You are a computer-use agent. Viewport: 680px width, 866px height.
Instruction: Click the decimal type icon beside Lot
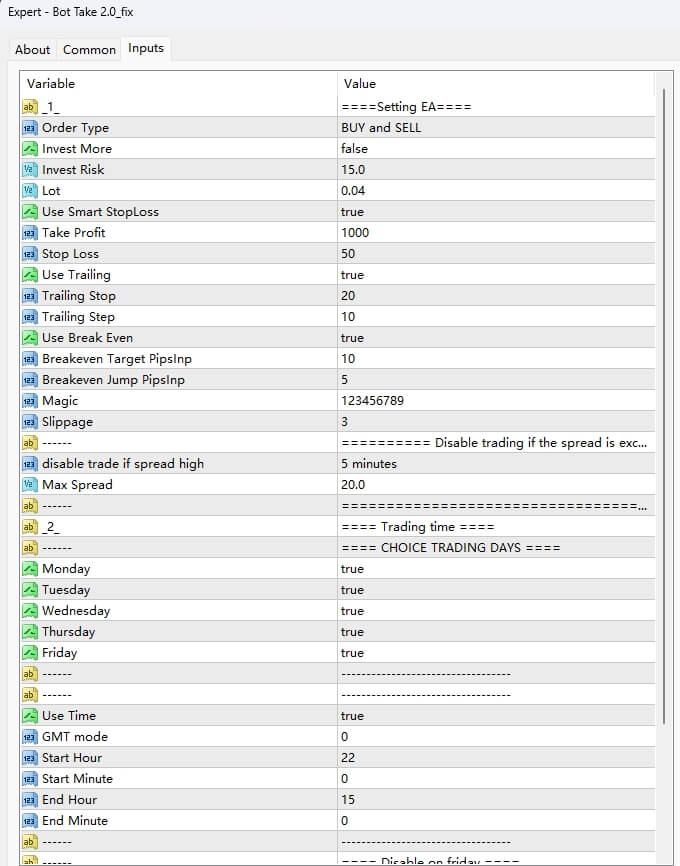tap(29, 191)
